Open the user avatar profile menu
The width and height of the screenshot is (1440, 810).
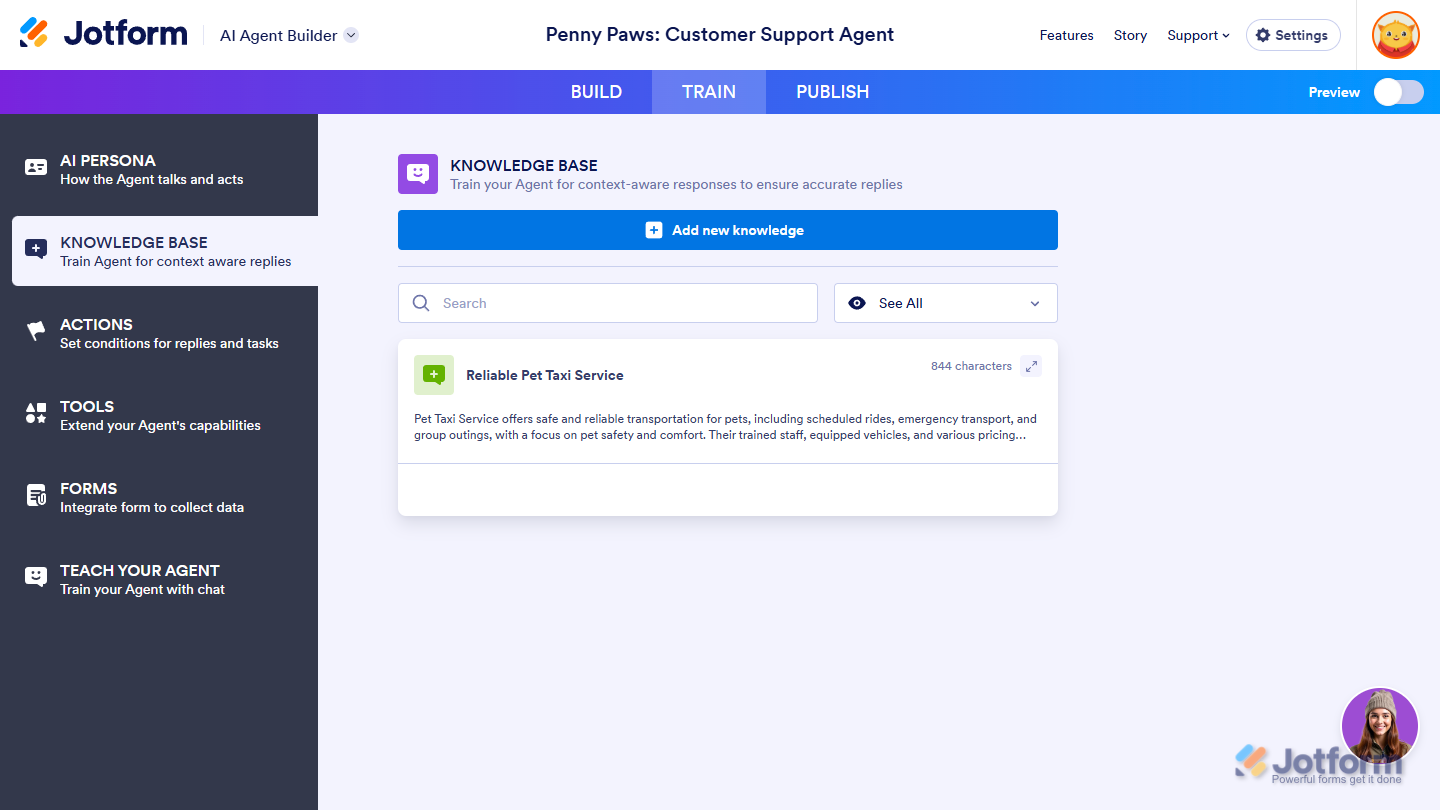pos(1395,35)
